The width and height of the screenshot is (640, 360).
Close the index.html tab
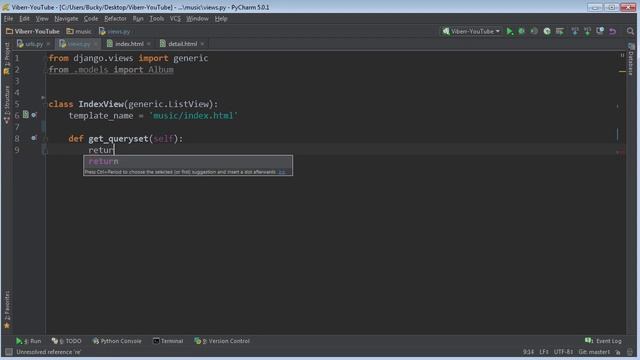point(149,44)
